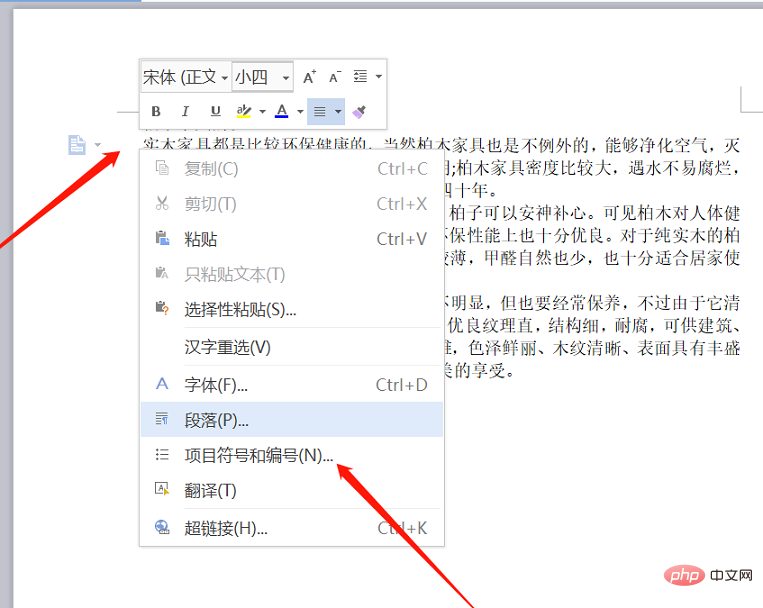Expand the font color dropdown arrow

(x=300, y=111)
